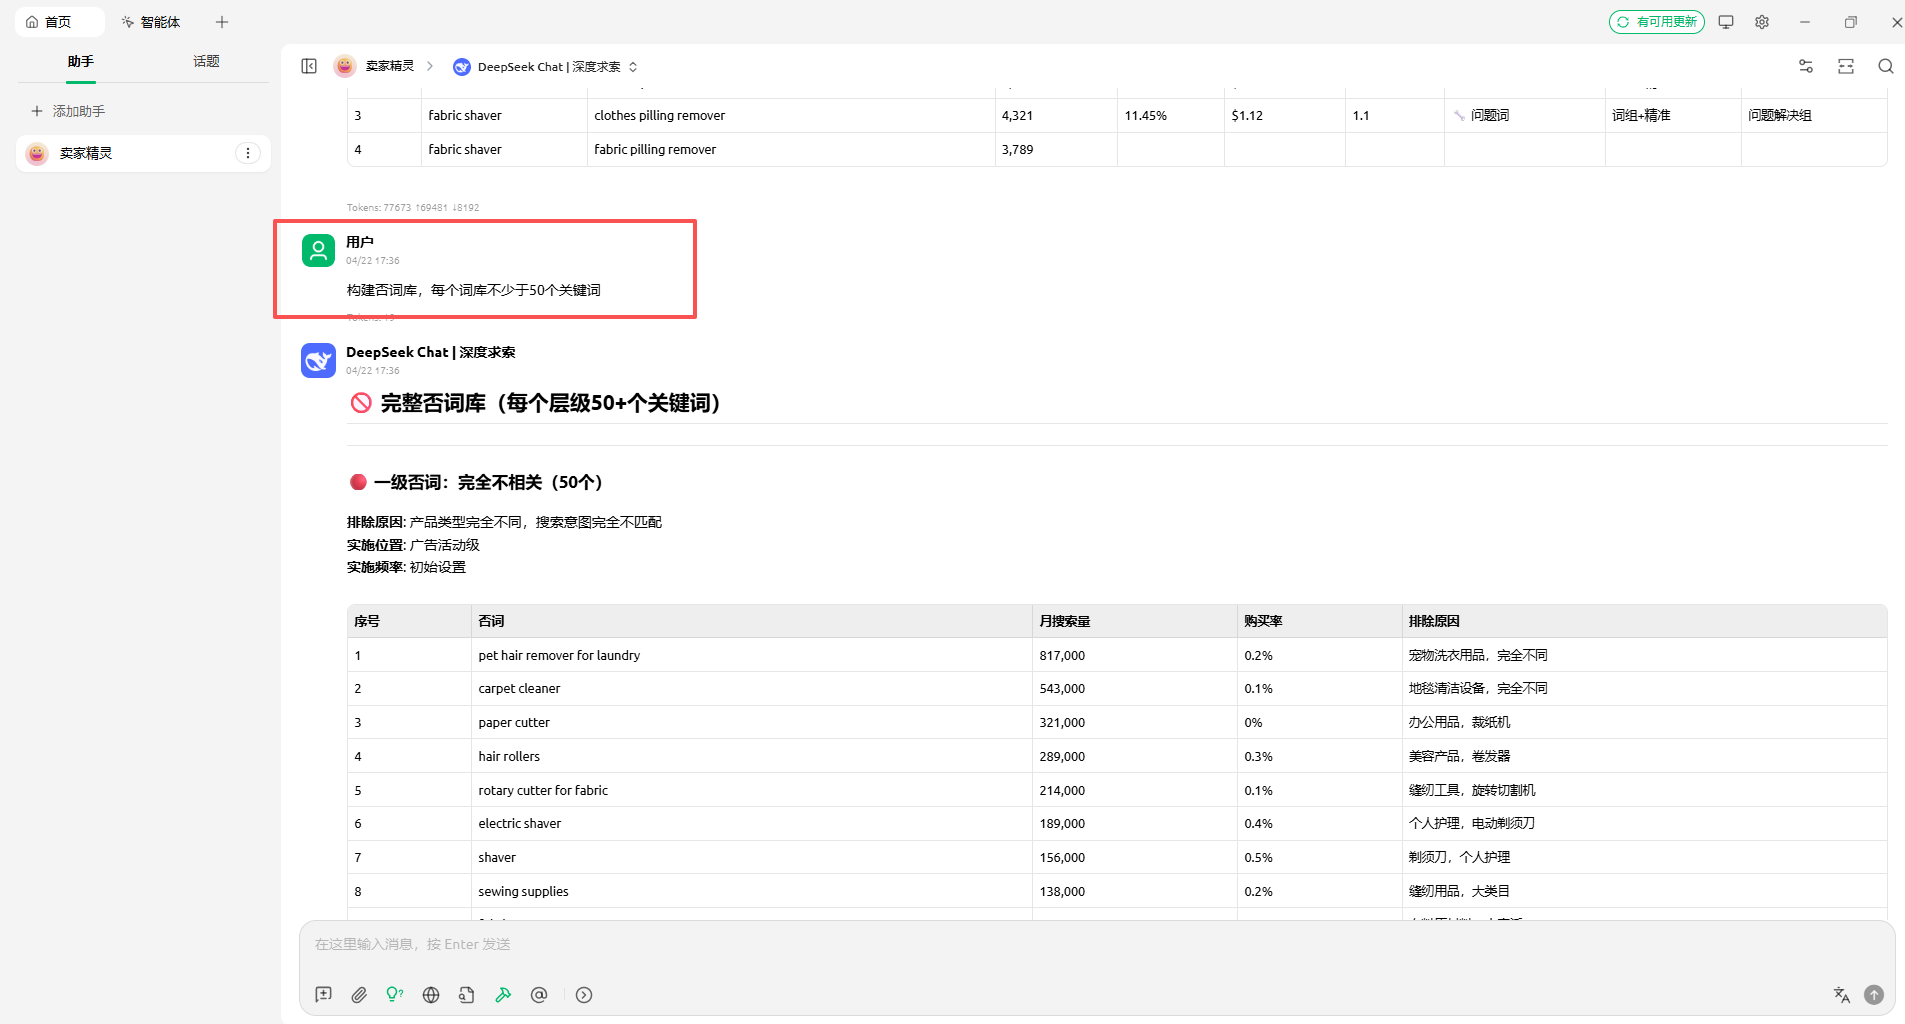Image resolution: width=1905 pixels, height=1024 pixels.
Task: Click the 有可用更新 update button
Action: [x=1656, y=22]
